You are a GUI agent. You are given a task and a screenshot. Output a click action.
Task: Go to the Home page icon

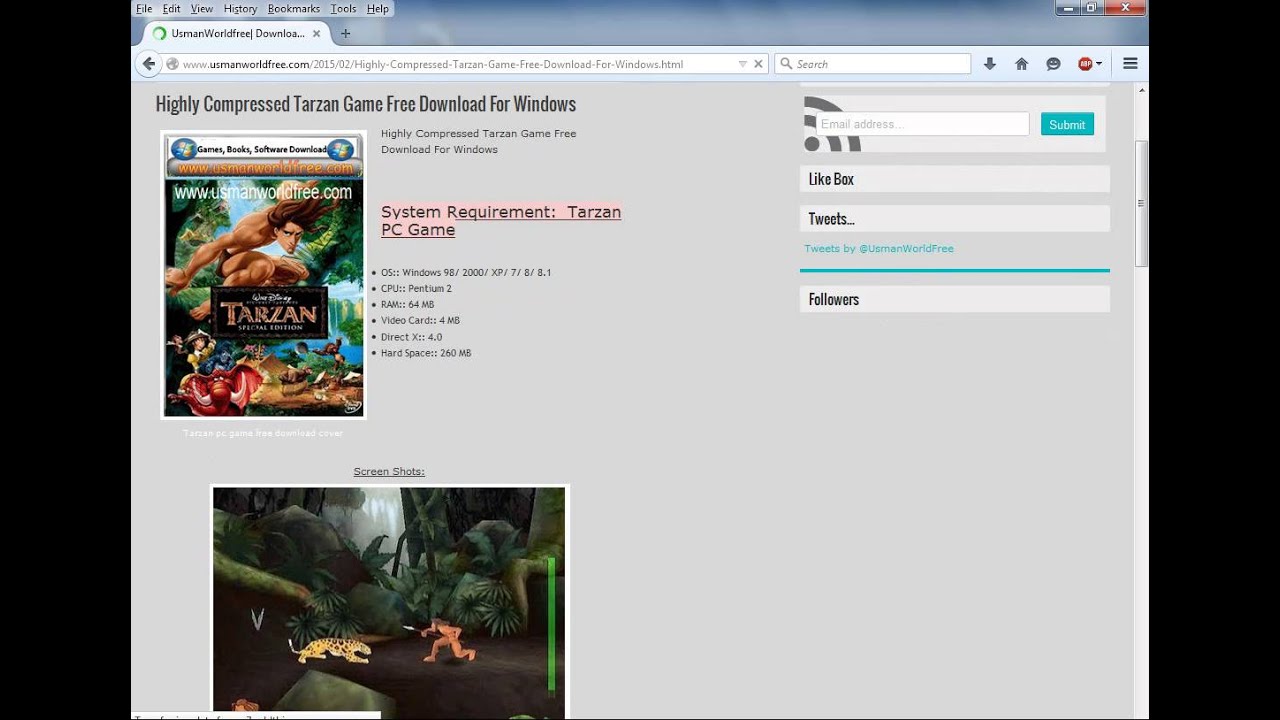click(1021, 64)
